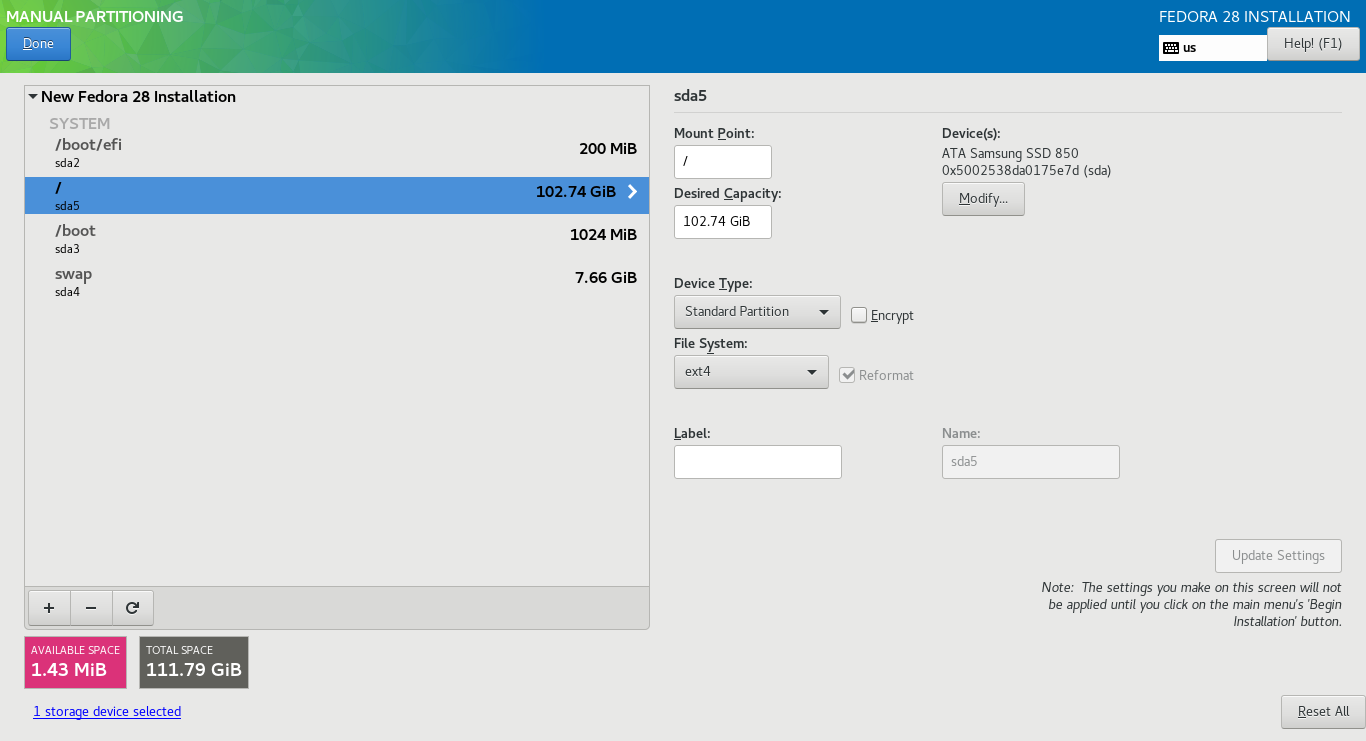Toggle the Reformat checkbox
The width and height of the screenshot is (1366, 741).
click(847, 375)
